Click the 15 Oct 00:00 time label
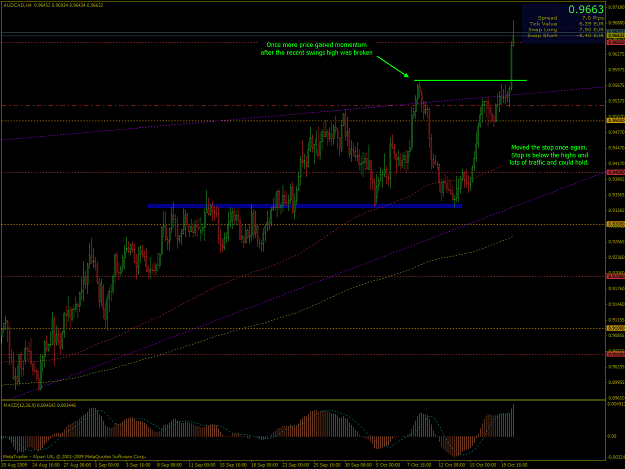The height and width of the screenshot is (469, 625). pos(482,465)
